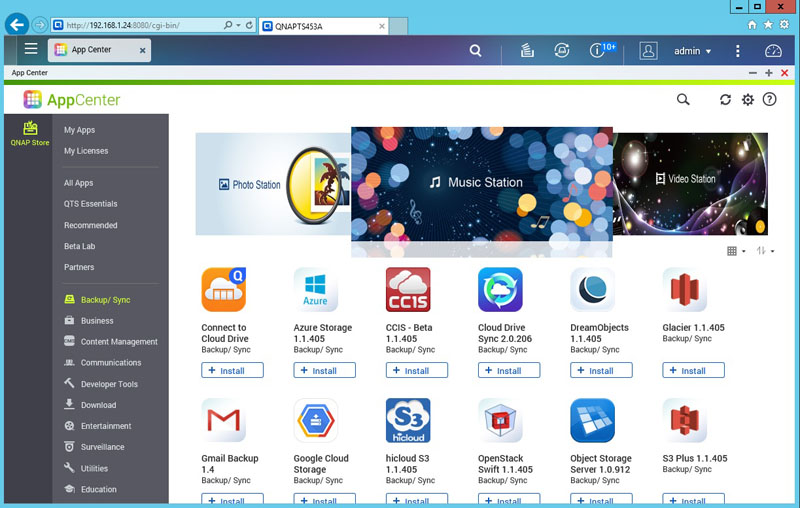
Task: Open the Music Station banner
Action: coord(482,184)
